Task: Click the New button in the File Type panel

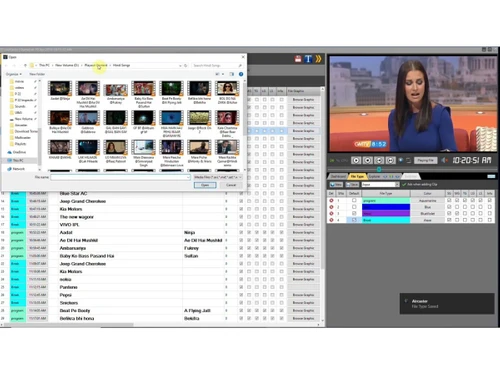Action: pyautogui.click(x=336, y=184)
